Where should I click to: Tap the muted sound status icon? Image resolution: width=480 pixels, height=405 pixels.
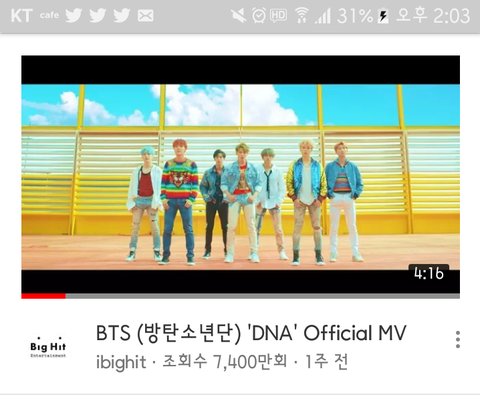tap(238, 16)
